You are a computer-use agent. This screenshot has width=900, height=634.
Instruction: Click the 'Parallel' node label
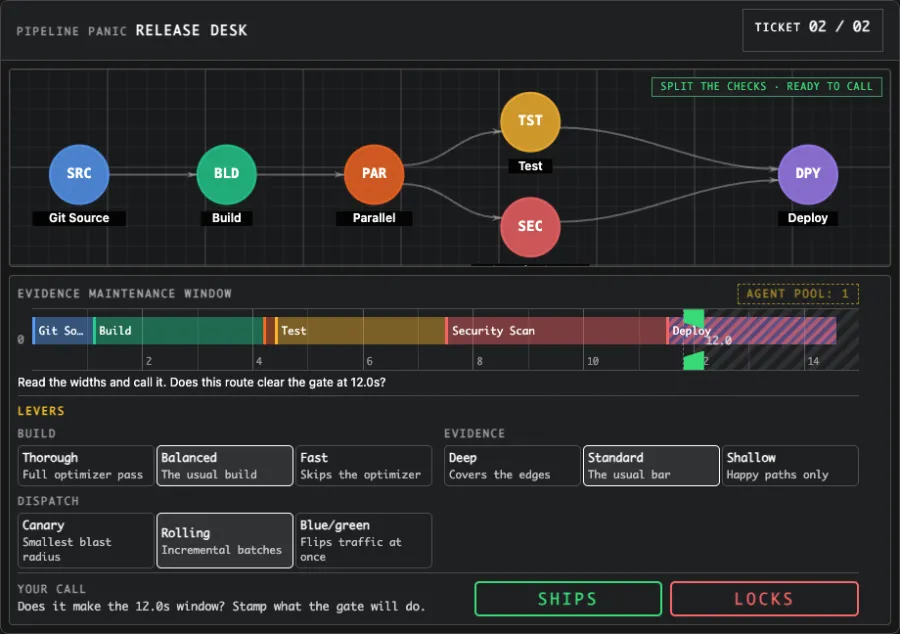pyautogui.click(x=374, y=218)
